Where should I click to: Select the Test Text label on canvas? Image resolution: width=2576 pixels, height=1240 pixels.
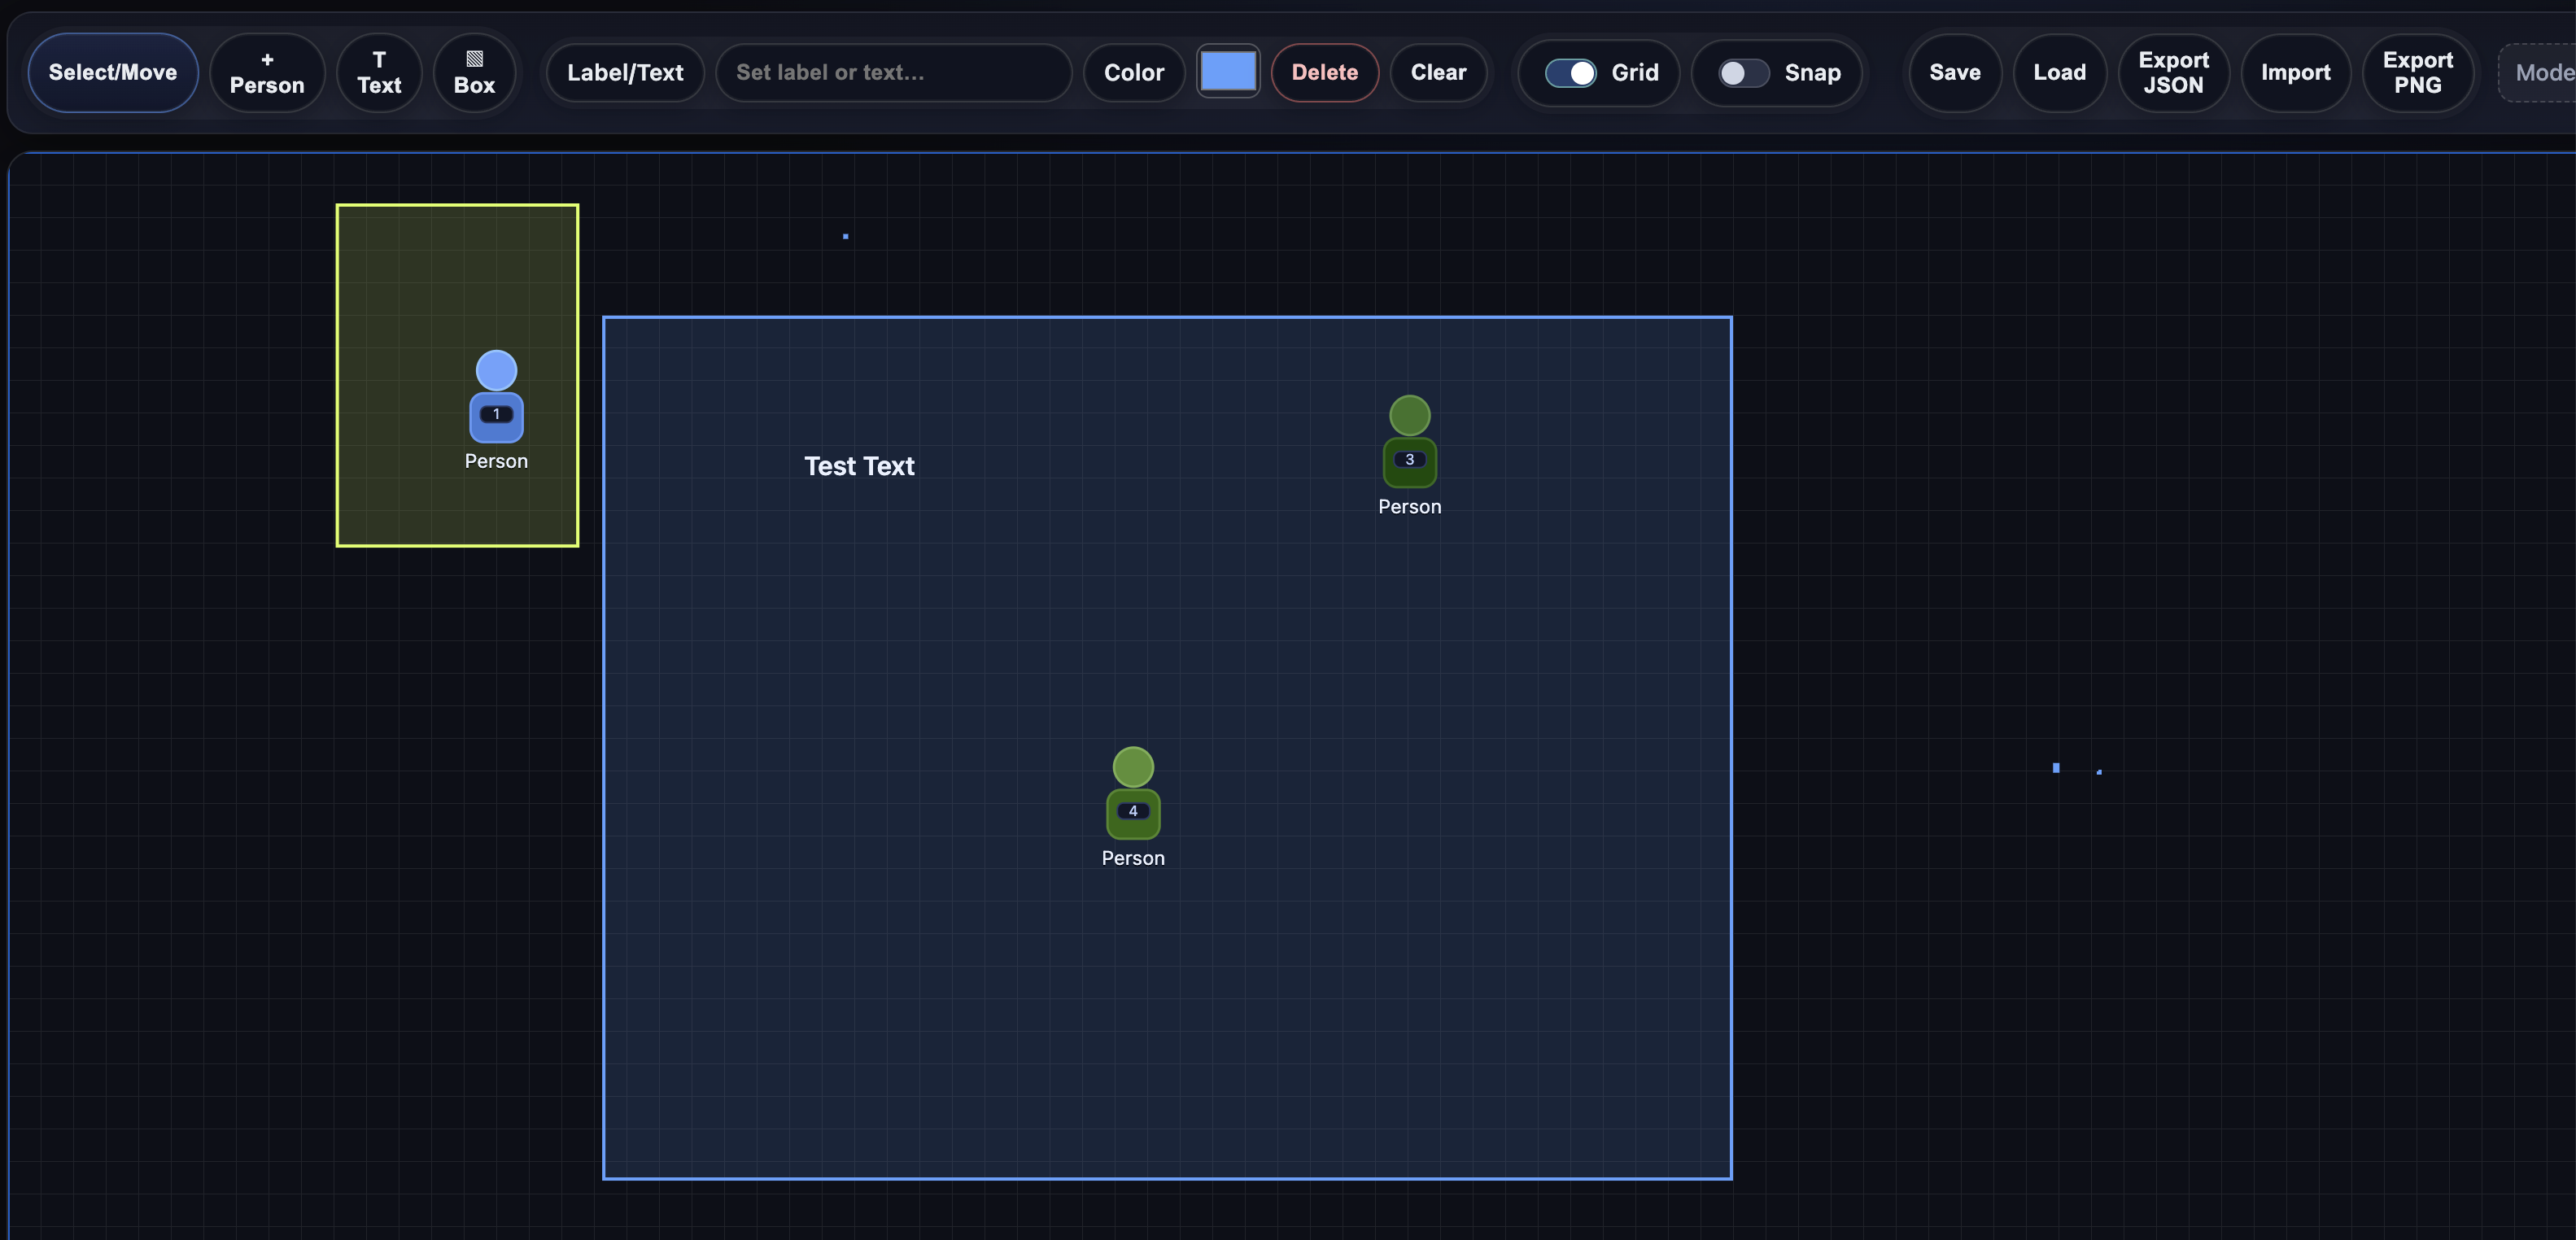tap(859, 466)
